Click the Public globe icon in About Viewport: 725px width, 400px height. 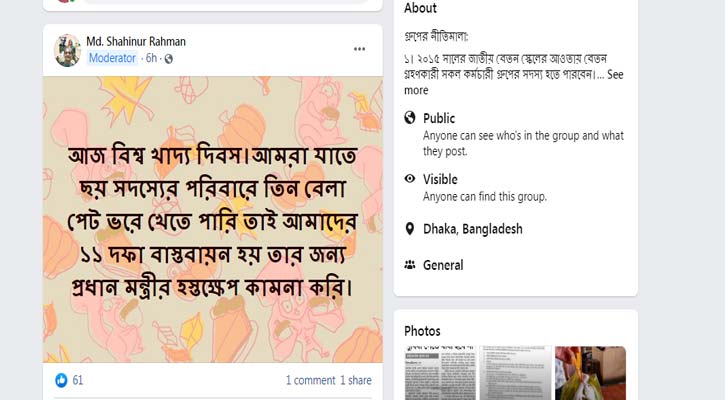click(410, 118)
